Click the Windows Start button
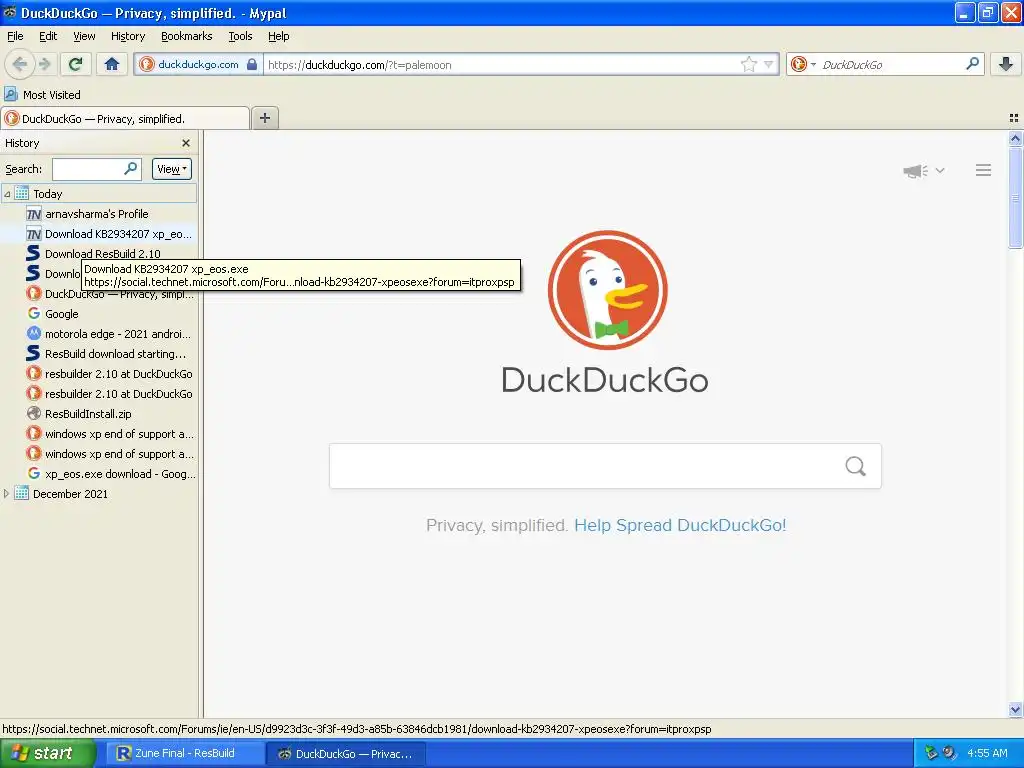This screenshot has height=768, width=1024. pos(48,753)
